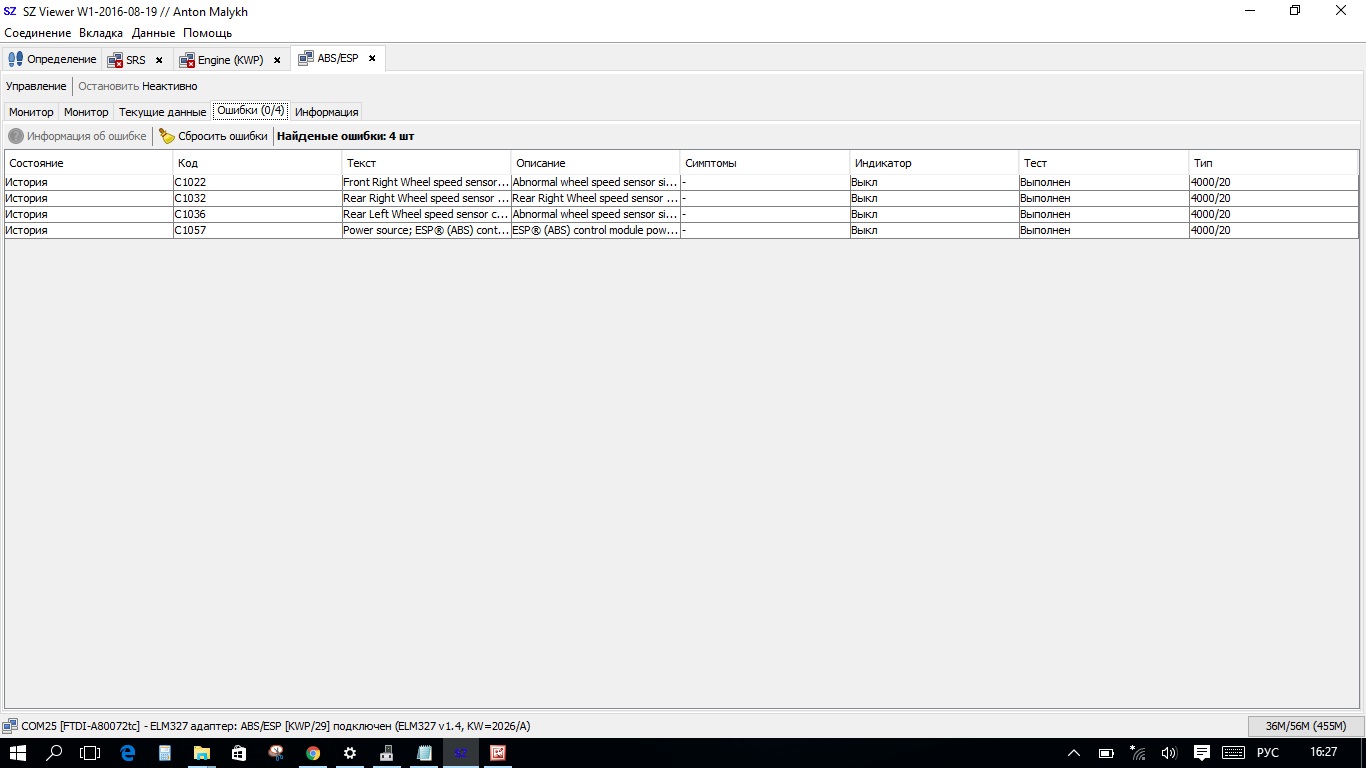This screenshot has width=1366, height=768.
Task: Click the memory usage indicator 36M/56M
Action: coord(1304,726)
